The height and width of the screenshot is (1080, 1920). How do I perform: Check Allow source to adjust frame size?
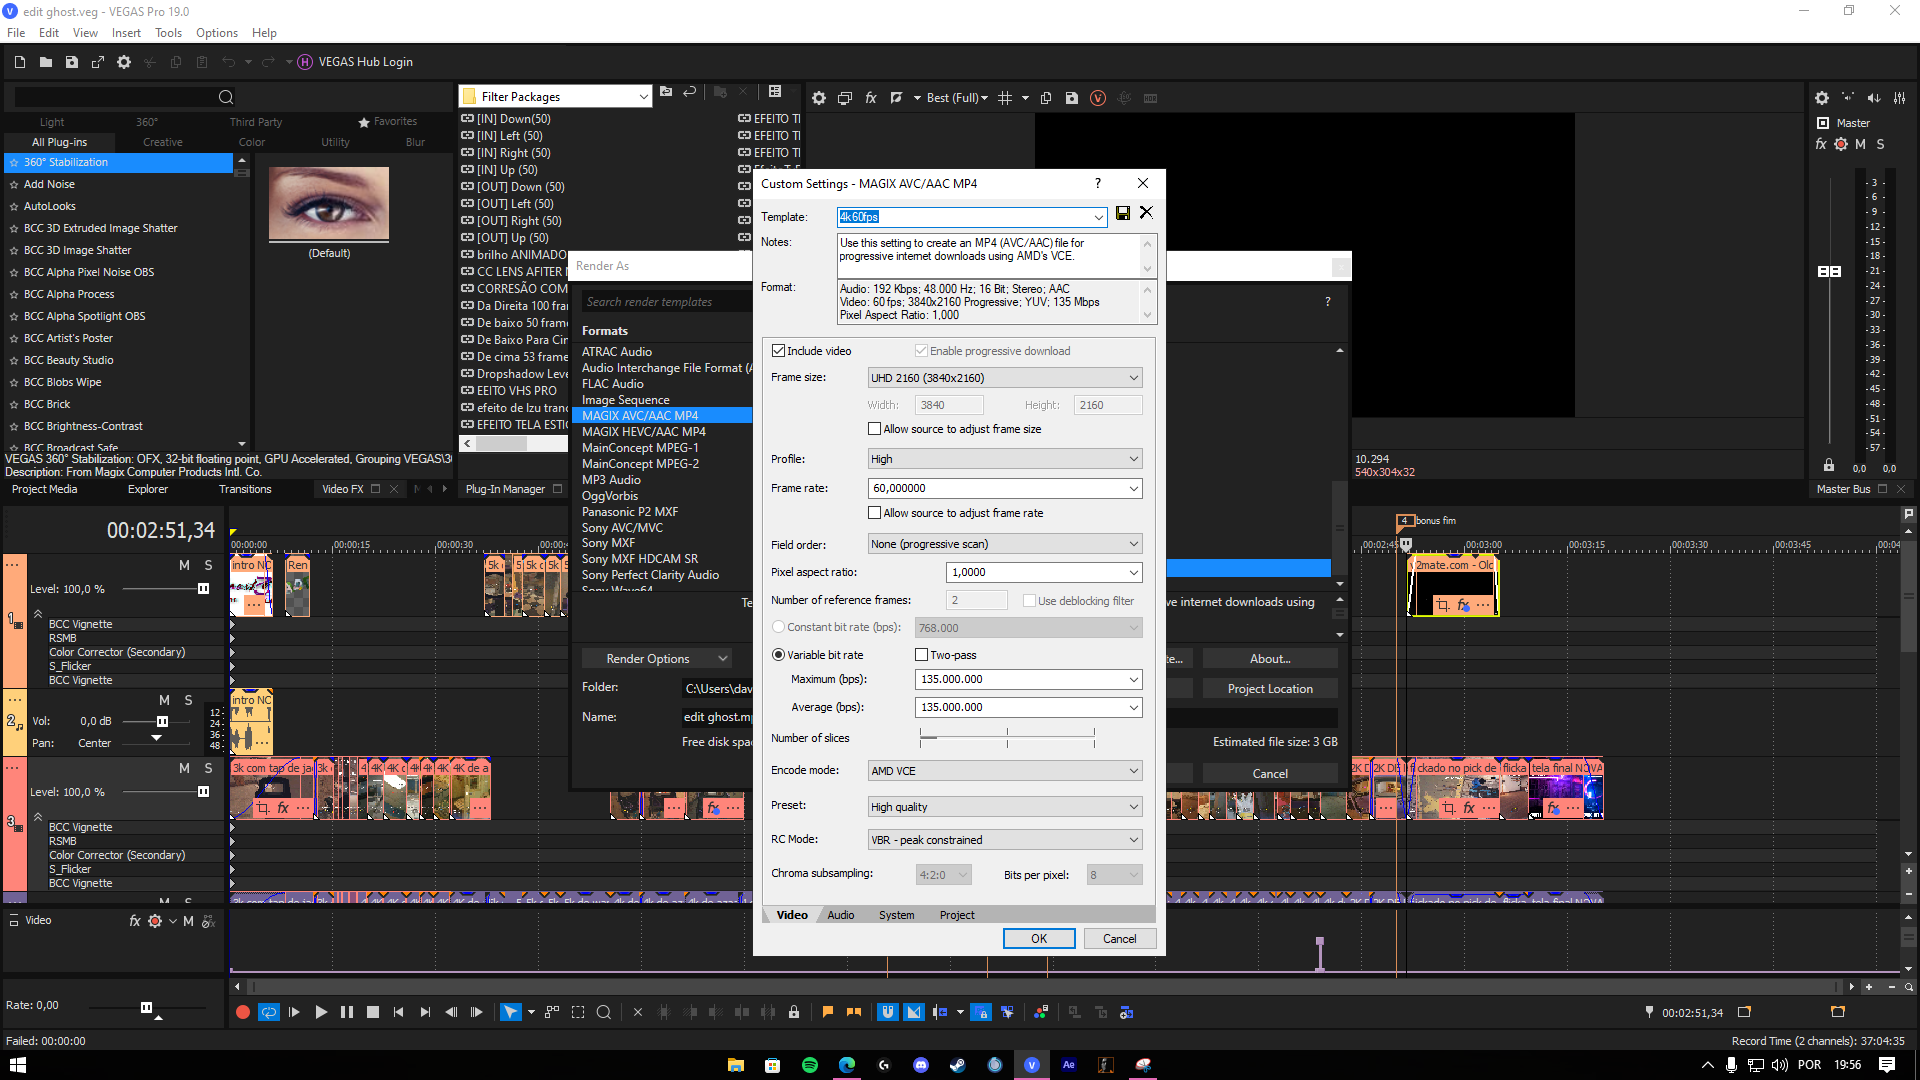[x=875, y=429]
